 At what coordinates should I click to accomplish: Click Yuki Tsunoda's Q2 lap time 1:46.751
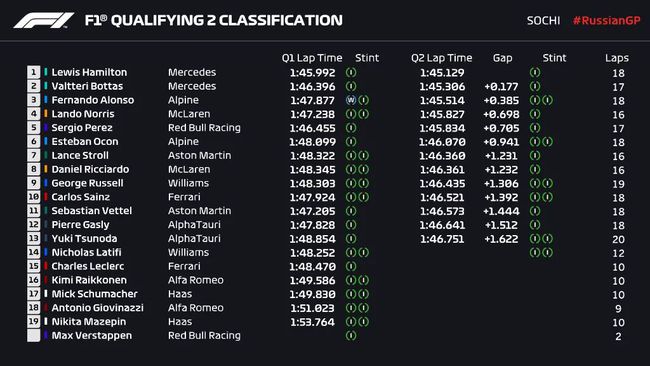tap(442, 239)
